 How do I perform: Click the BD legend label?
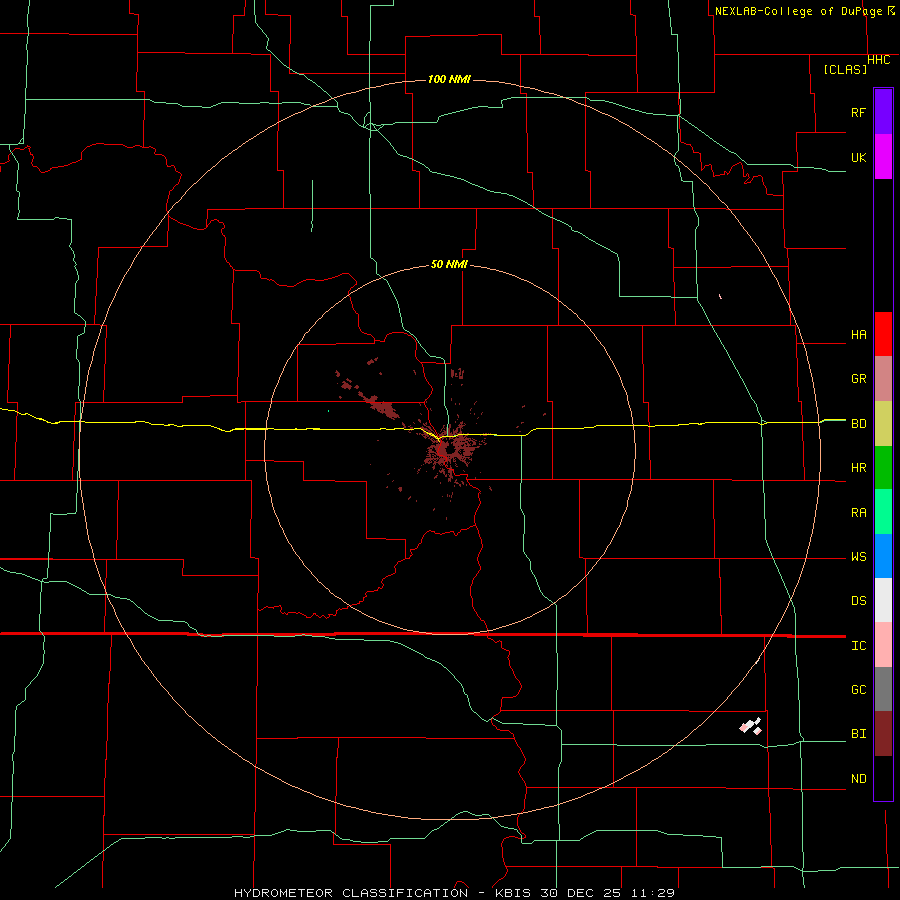tap(858, 424)
